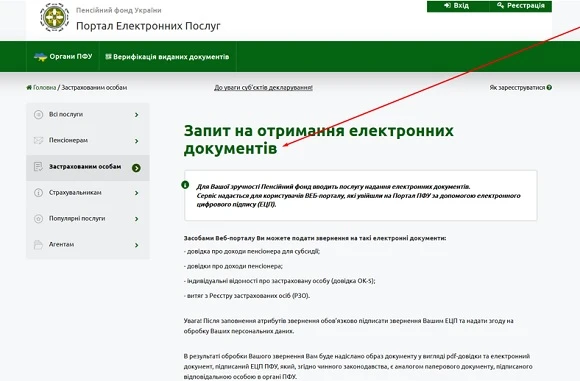Click list line довідки про доходи пенсіонера;
This screenshot has height=381, width=580.
tap(233, 266)
